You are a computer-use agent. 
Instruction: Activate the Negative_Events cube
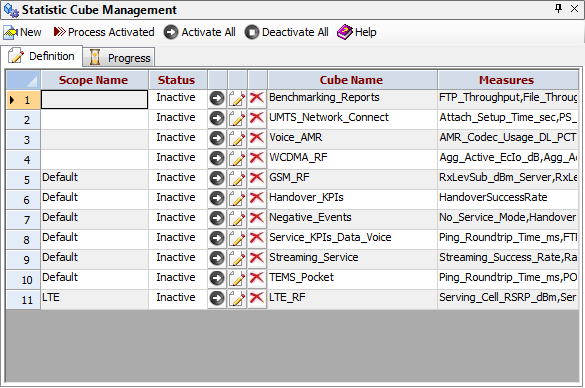click(217, 218)
